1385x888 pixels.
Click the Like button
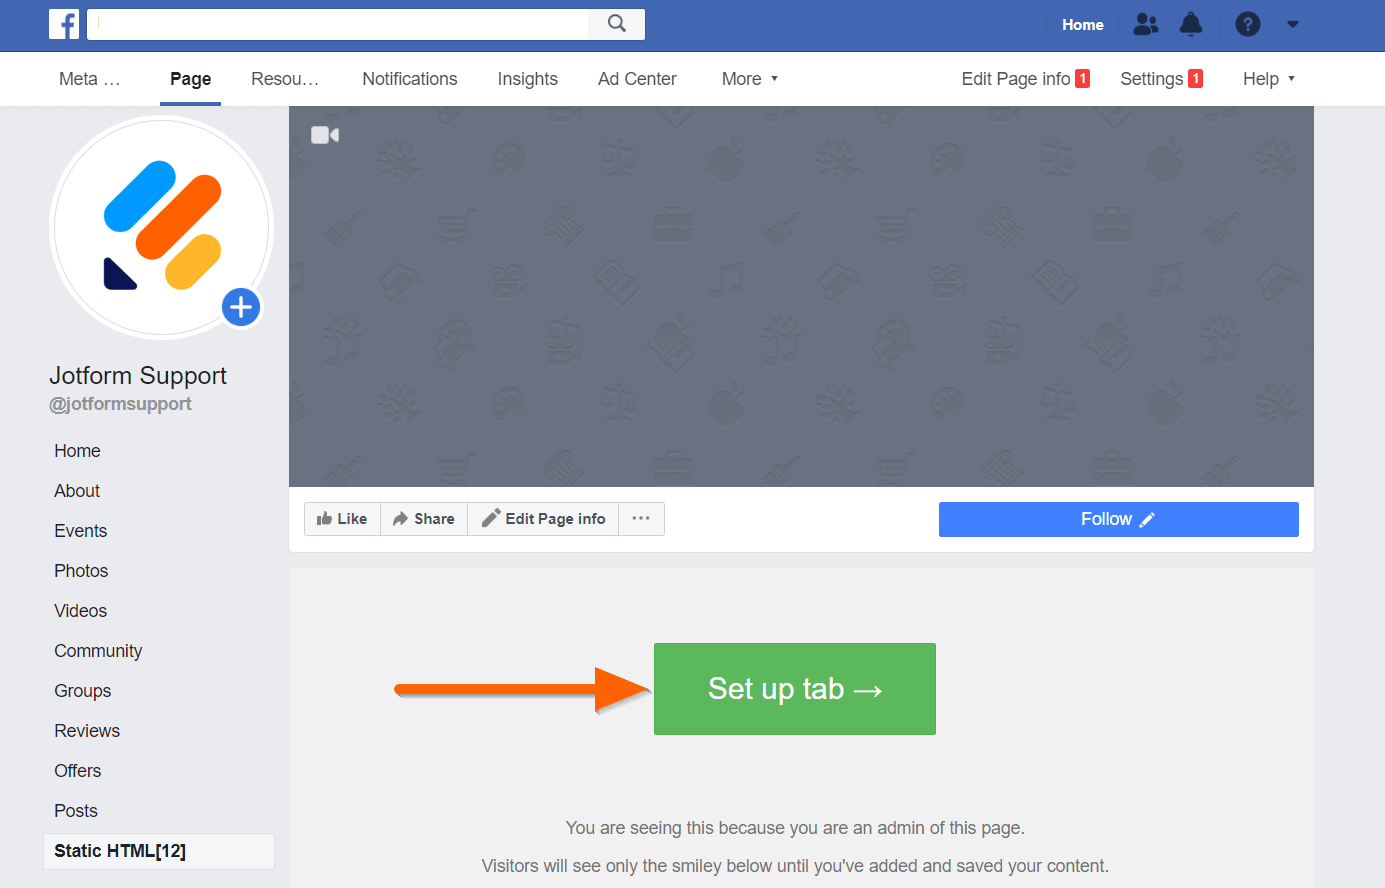pyautogui.click(x=342, y=519)
